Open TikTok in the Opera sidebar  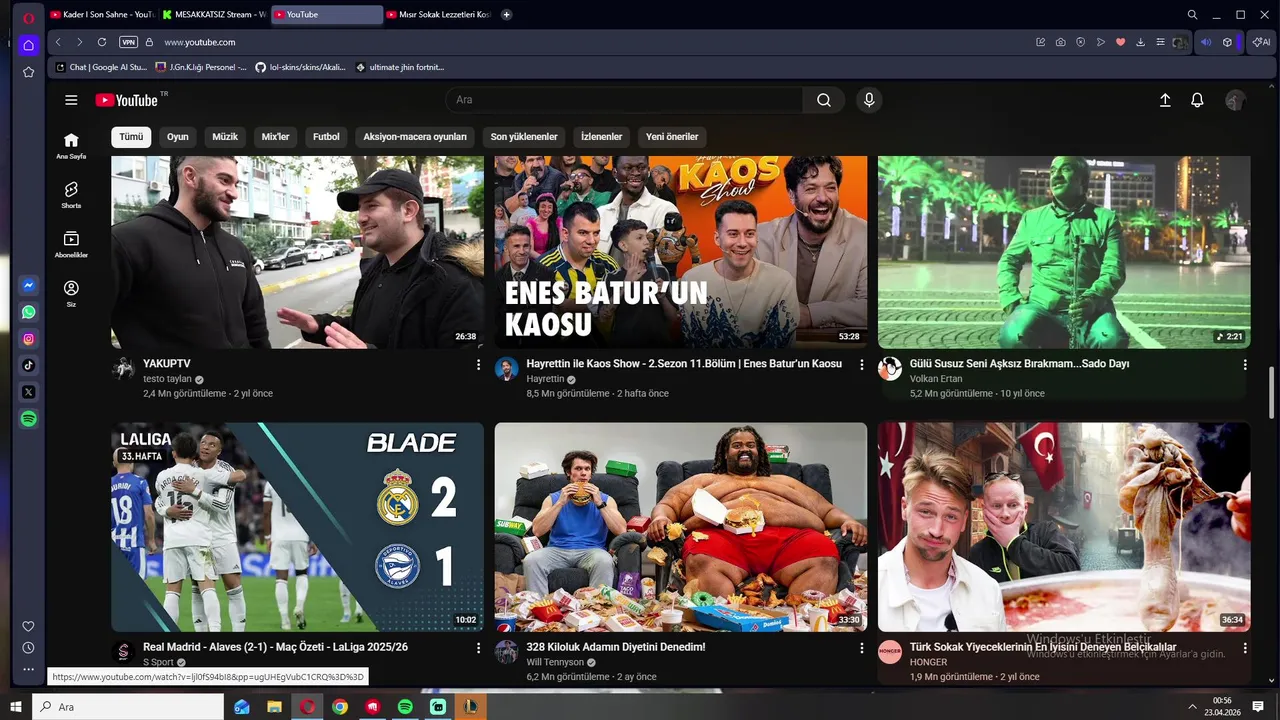click(x=28, y=366)
